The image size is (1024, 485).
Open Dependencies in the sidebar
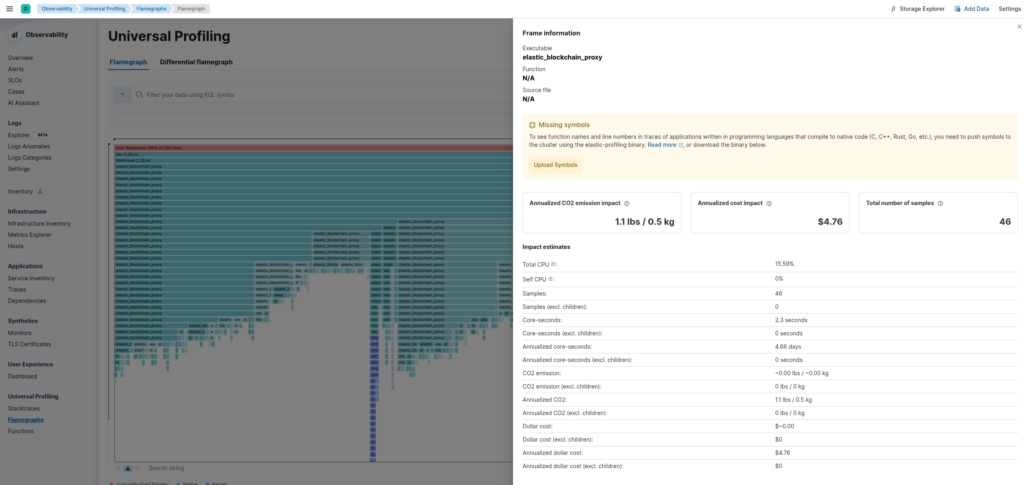coord(27,300)
